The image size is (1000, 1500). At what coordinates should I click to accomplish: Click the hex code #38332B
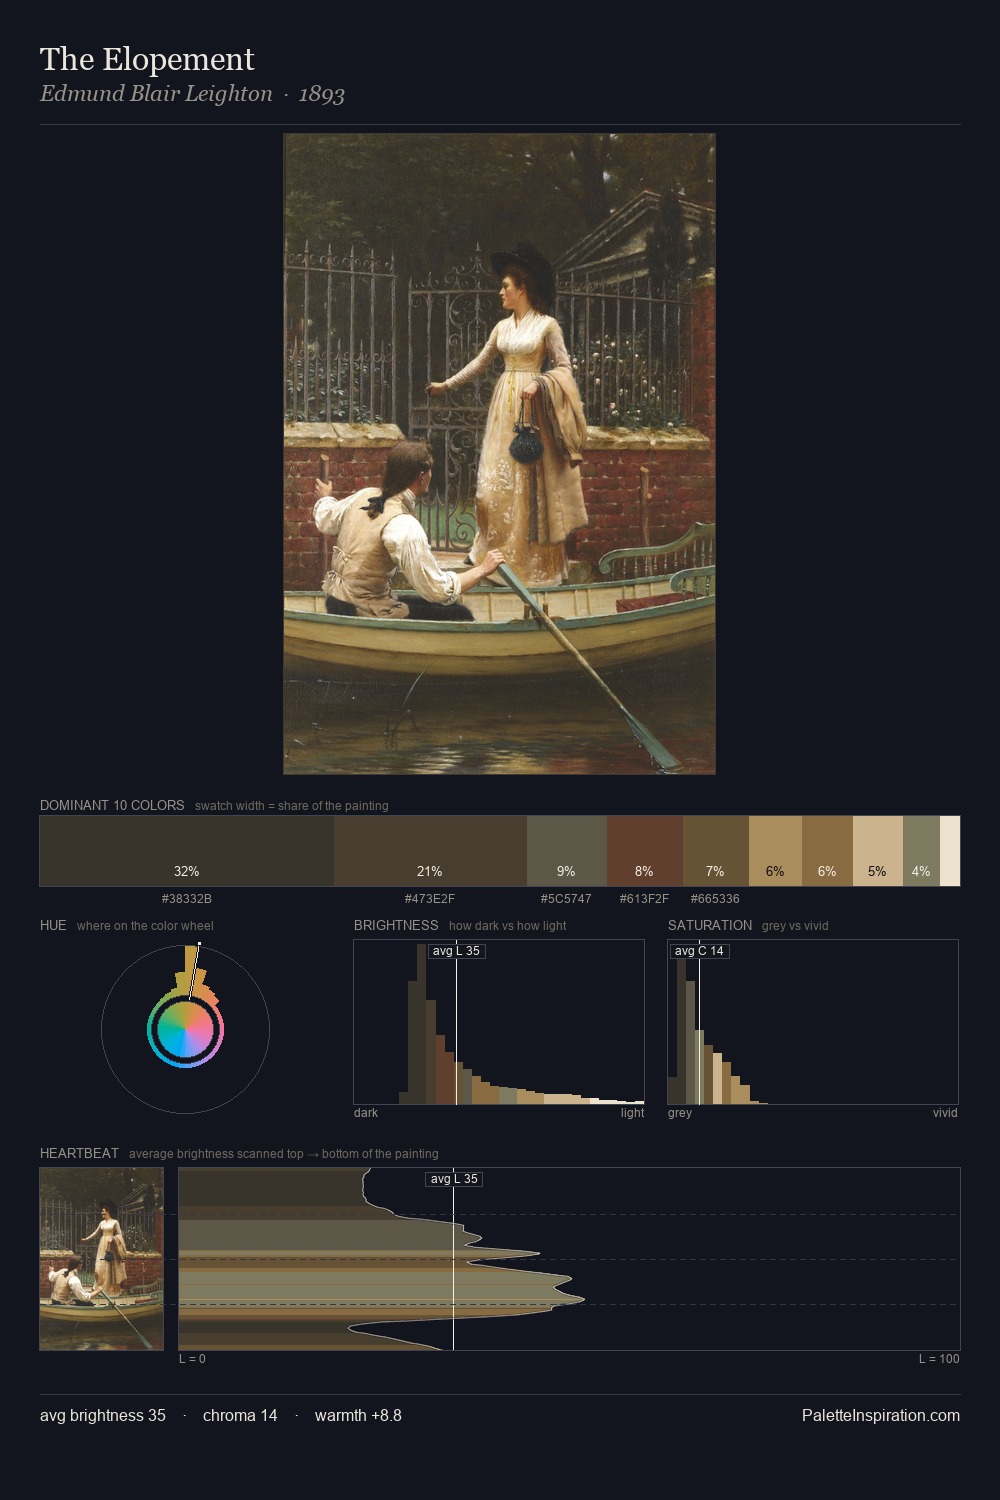click(x=187, y=899)
